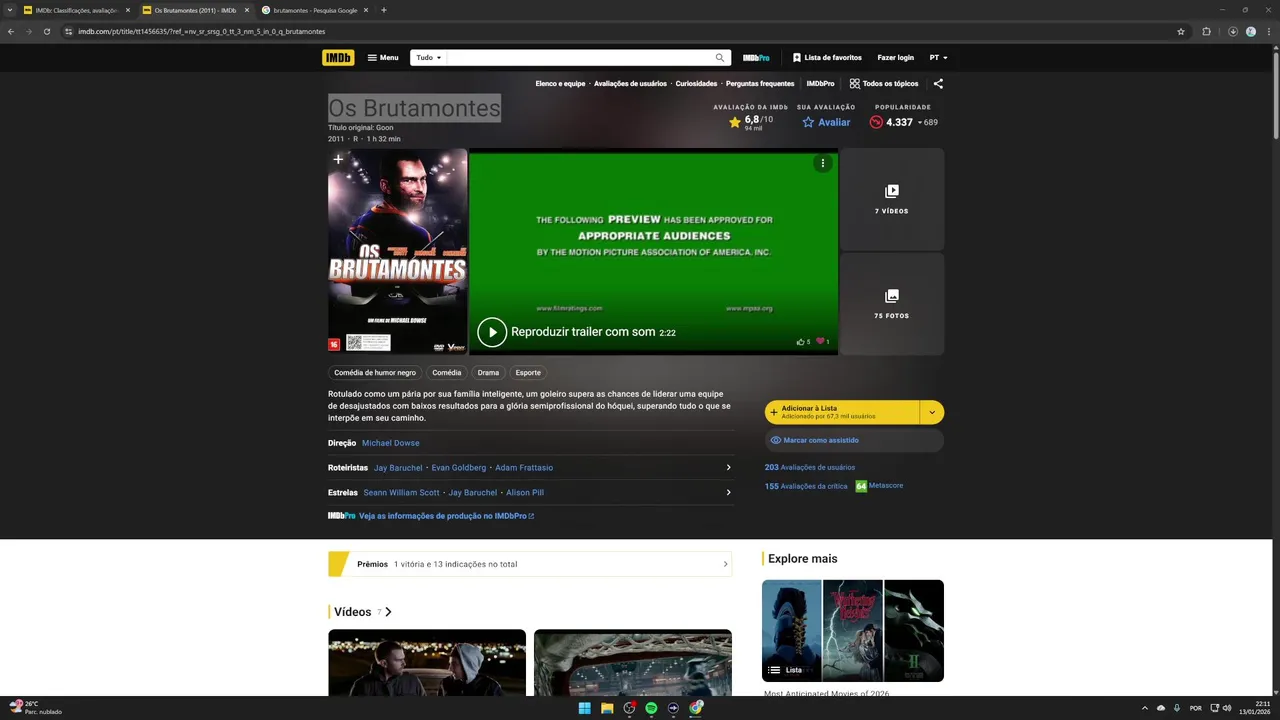Open star Alison Pill

coord(525,493)
